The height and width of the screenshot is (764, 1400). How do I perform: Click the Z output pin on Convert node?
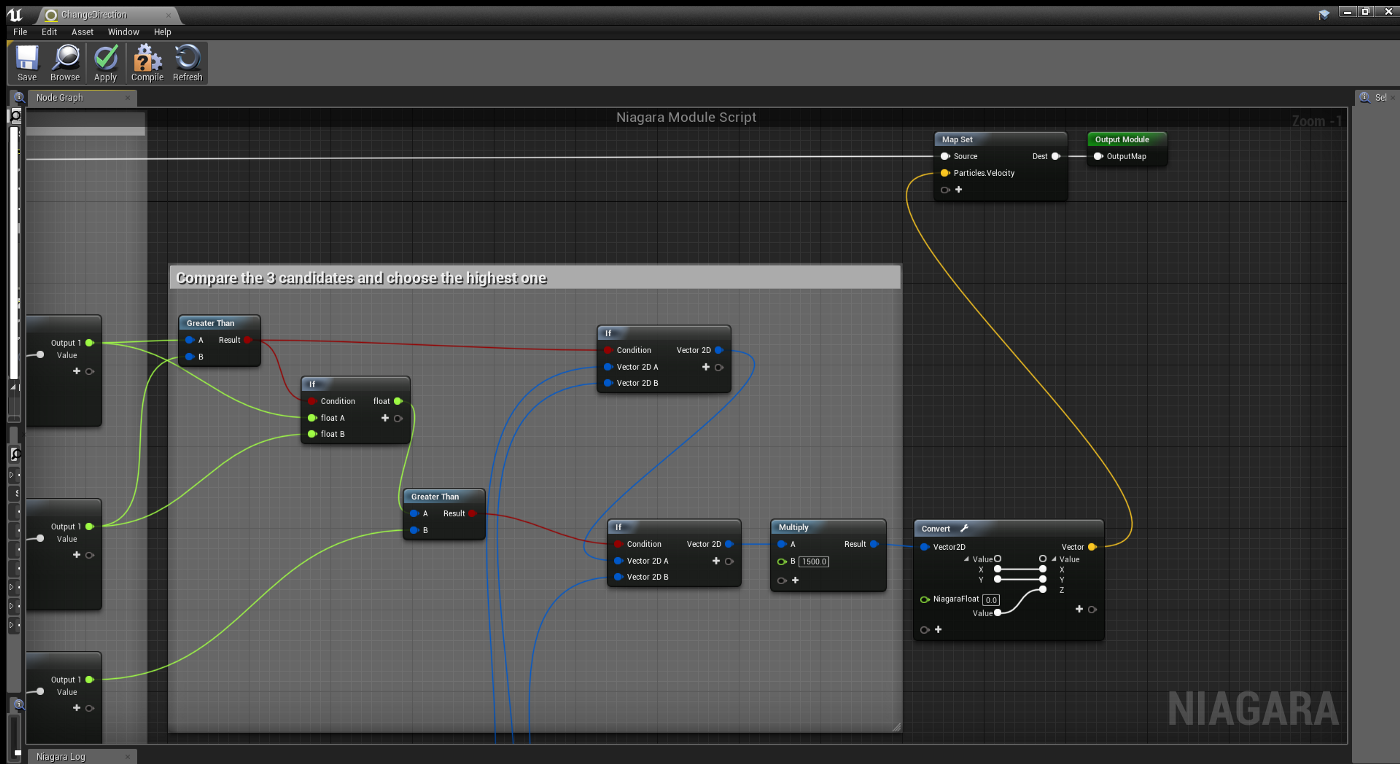coord(1043,590)
